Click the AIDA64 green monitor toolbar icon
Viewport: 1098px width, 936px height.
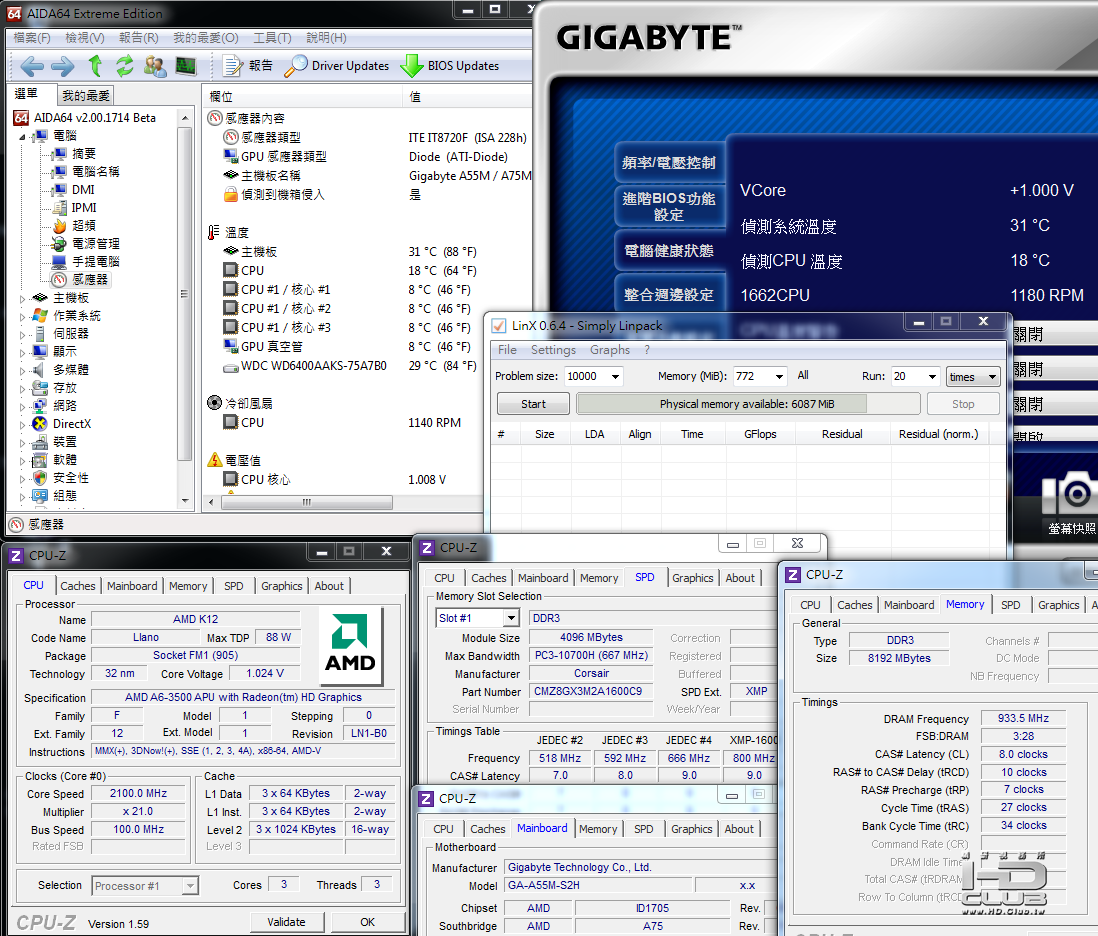pos(186,67)
